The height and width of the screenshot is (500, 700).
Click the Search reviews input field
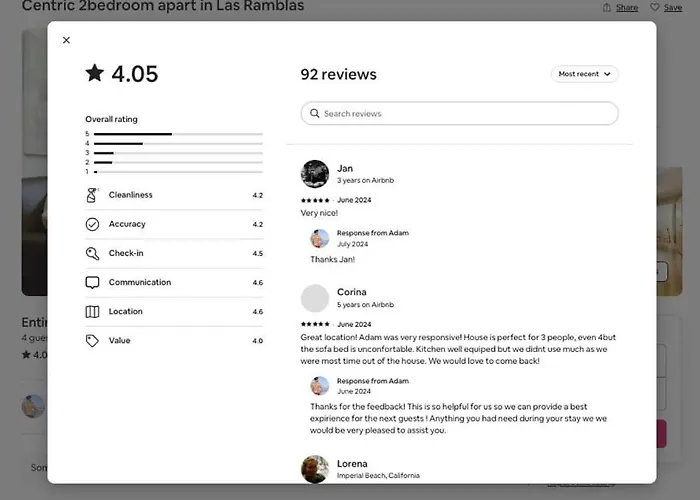pos(459,113)
